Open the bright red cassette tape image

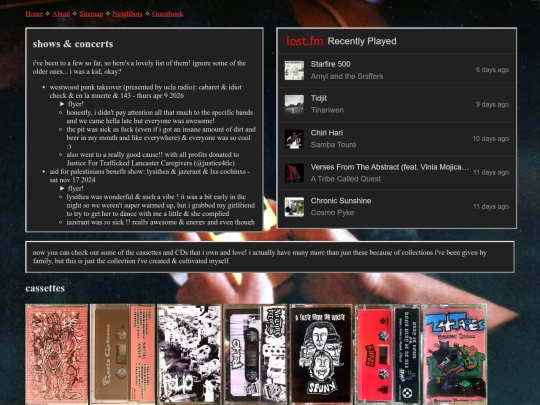click(x=387, y=354)
